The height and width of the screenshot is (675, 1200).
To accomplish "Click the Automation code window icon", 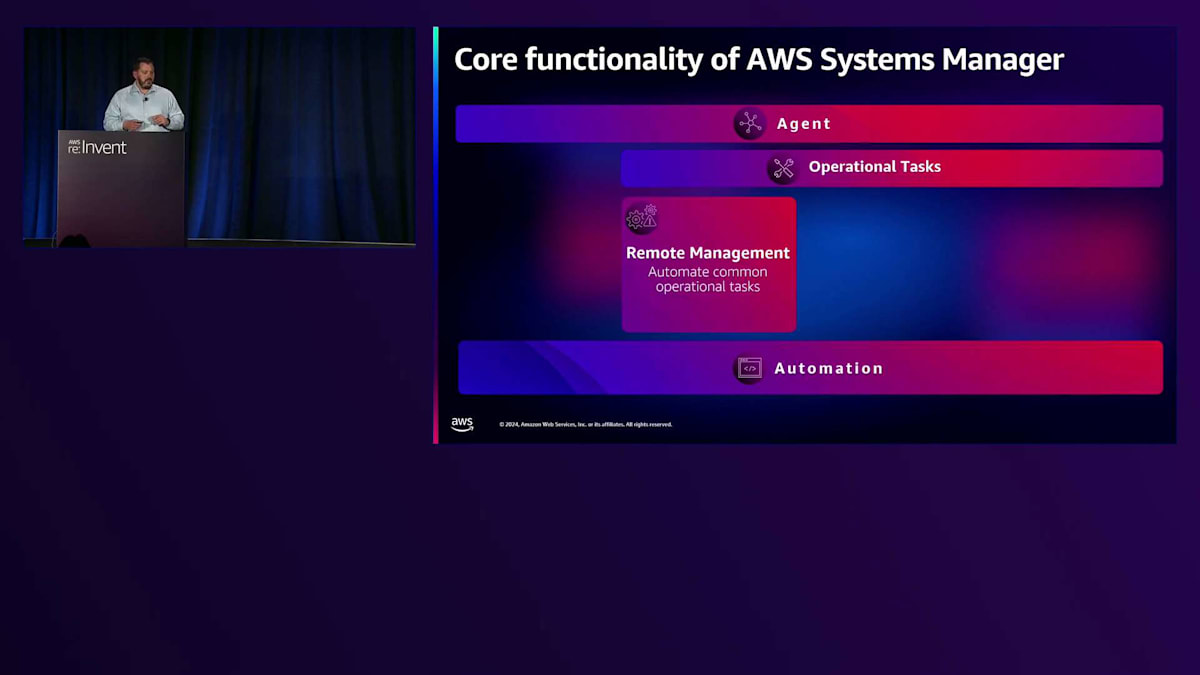I will point(749,368).
